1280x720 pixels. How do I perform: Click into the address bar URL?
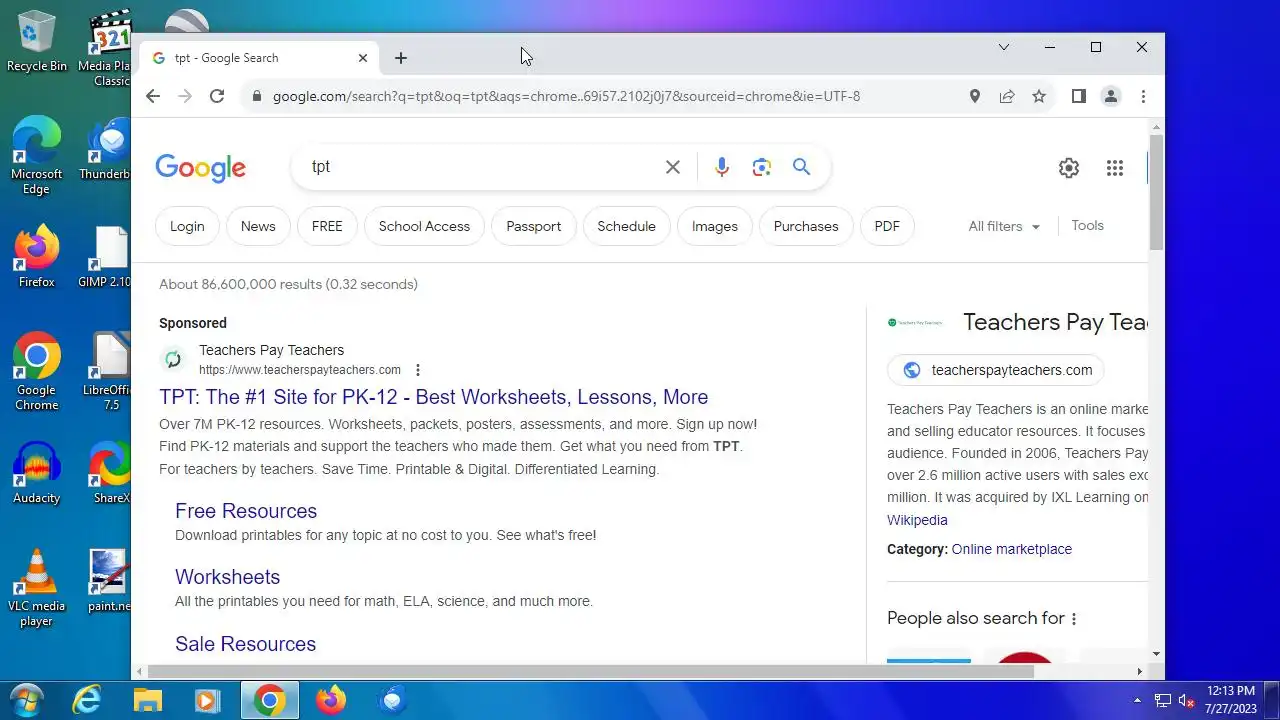coord(566,96)
